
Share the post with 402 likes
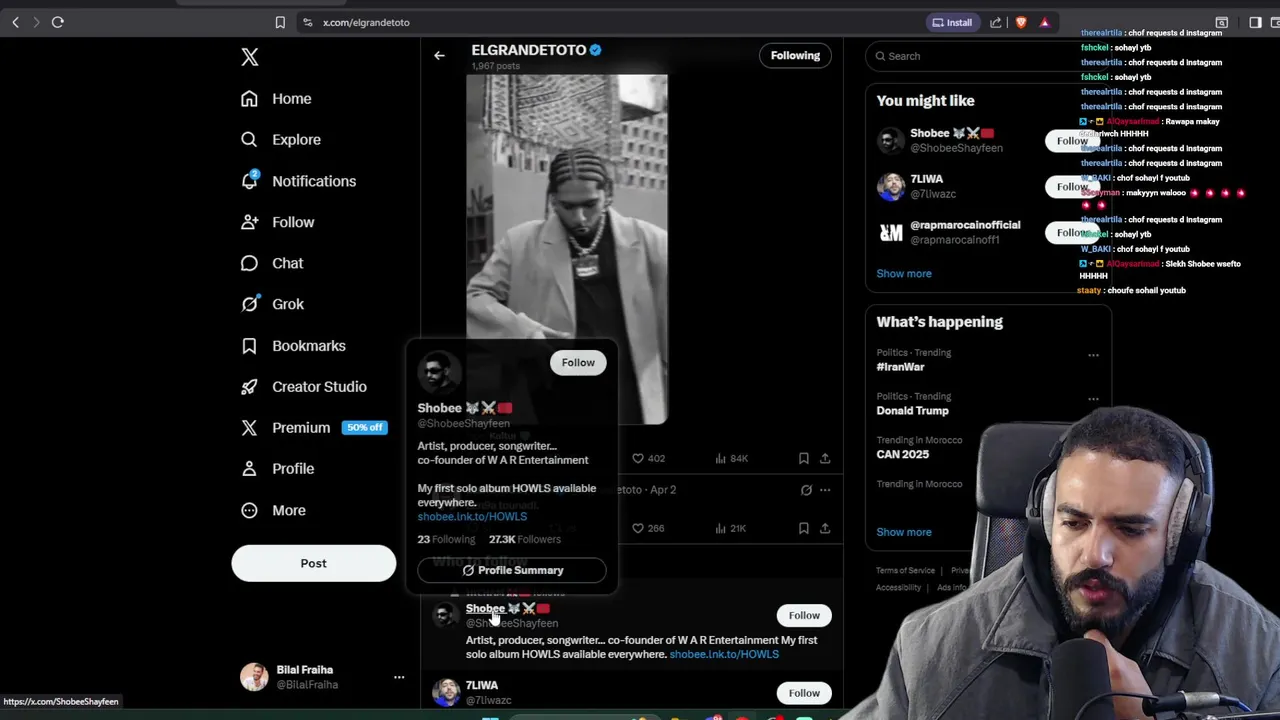825,458
